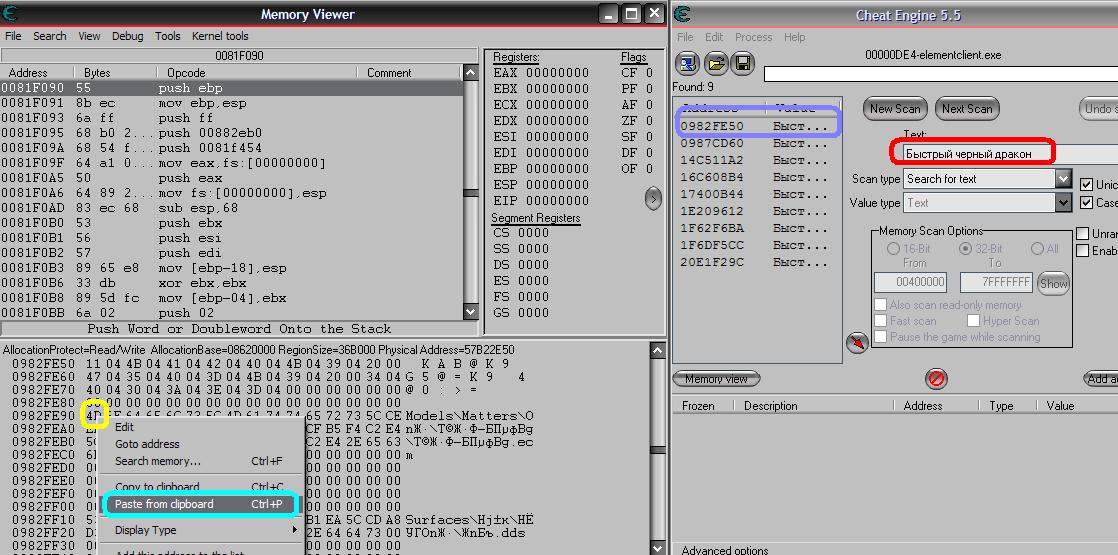Viewport: 1118px width, 555px height.
Task: Select found address 20E1F29C
Action: pyautogui.click(x=757, y=263)
